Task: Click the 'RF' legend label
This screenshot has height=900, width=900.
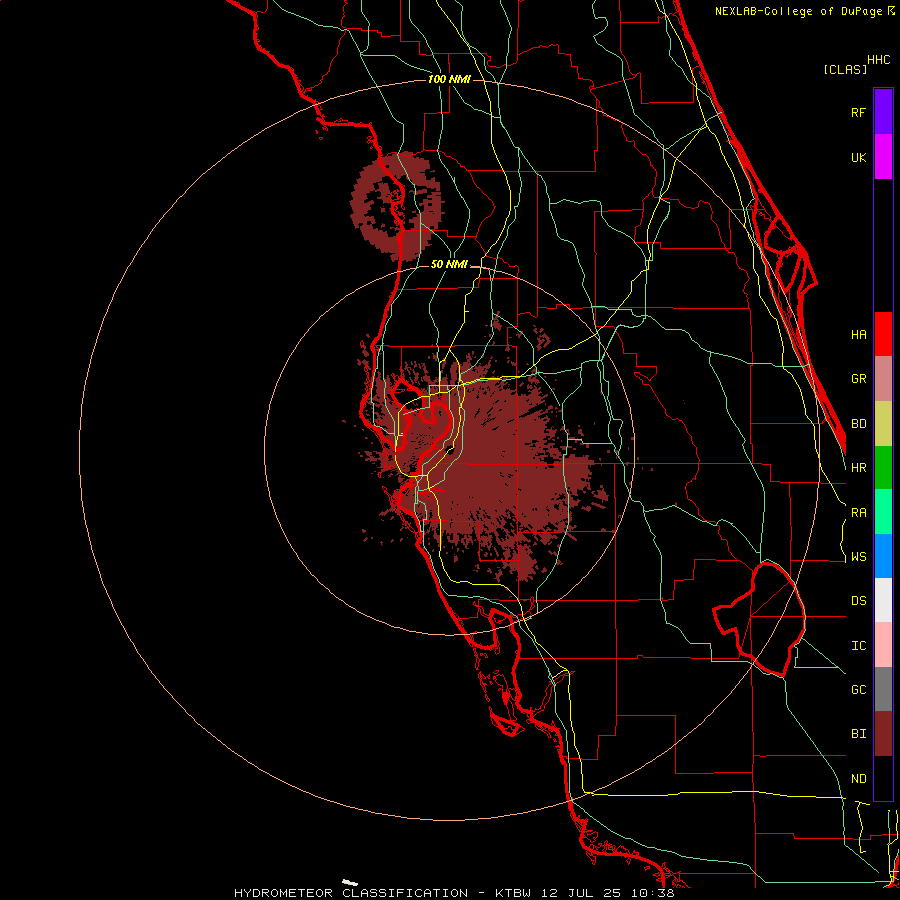Action: [x=858, y=112]
